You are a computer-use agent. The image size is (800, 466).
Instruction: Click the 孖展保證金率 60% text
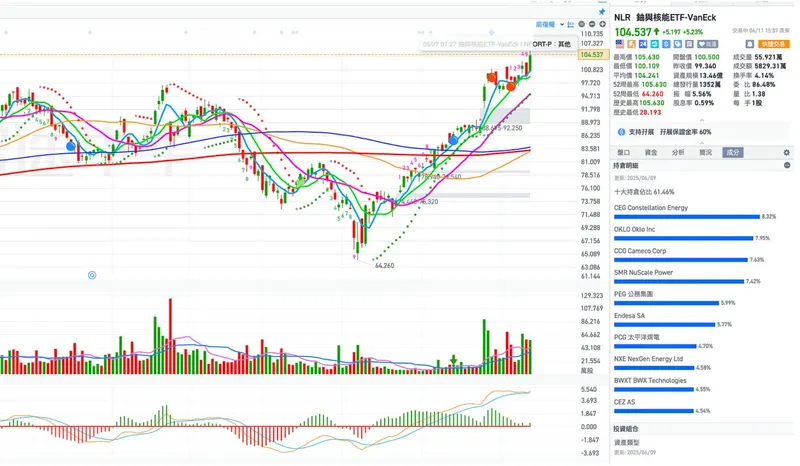tap(685, 132)
